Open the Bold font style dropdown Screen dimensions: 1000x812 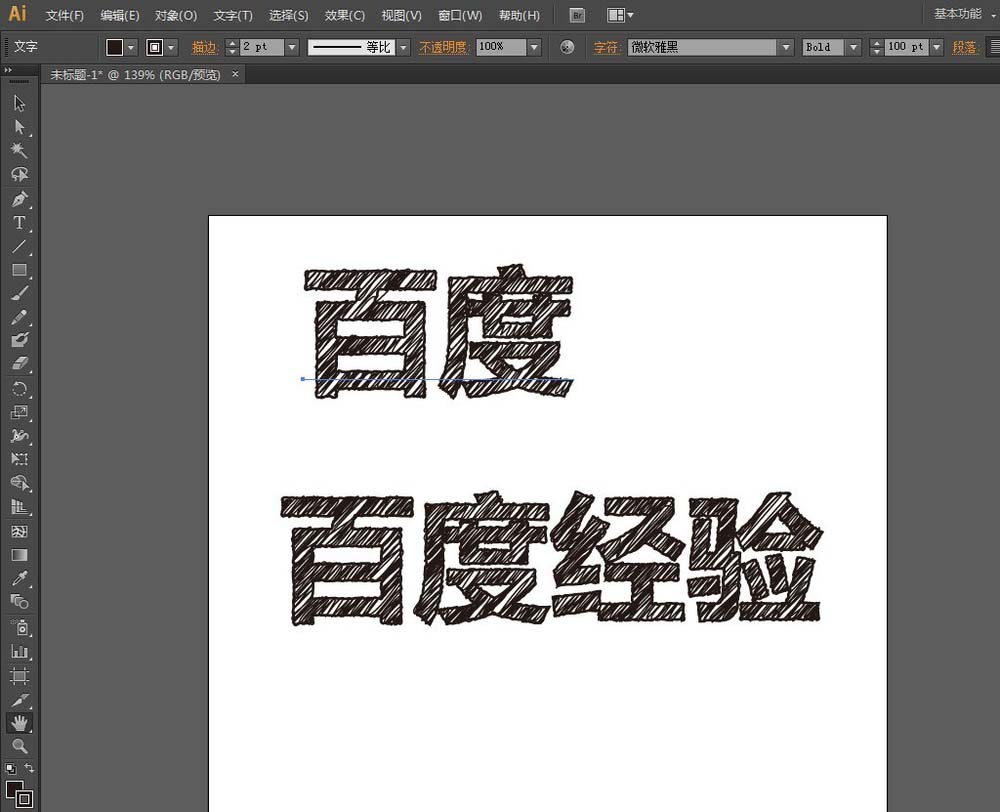tap(853, 47)
